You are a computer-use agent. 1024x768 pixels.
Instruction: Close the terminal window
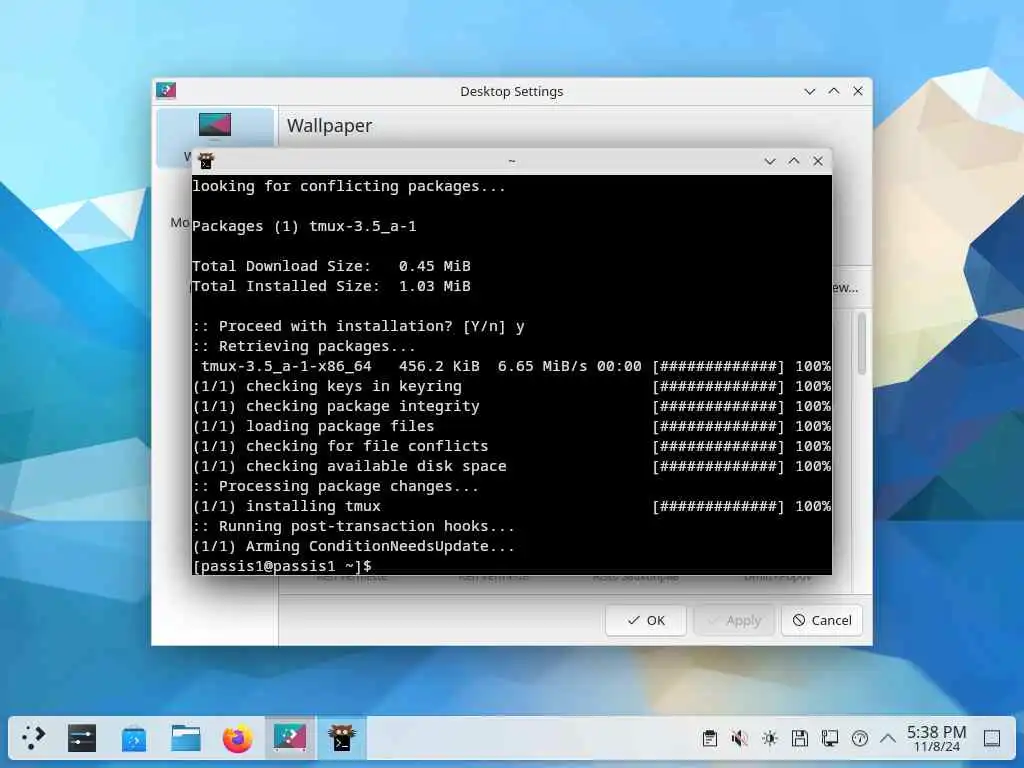(818, 161)
